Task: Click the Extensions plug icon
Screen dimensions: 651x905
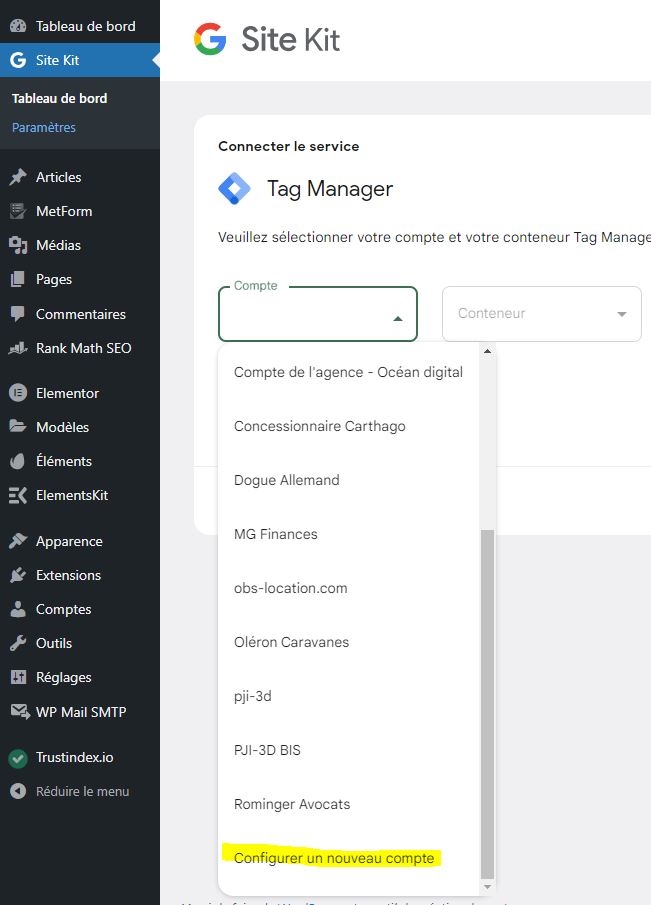Action: [17, 575]
